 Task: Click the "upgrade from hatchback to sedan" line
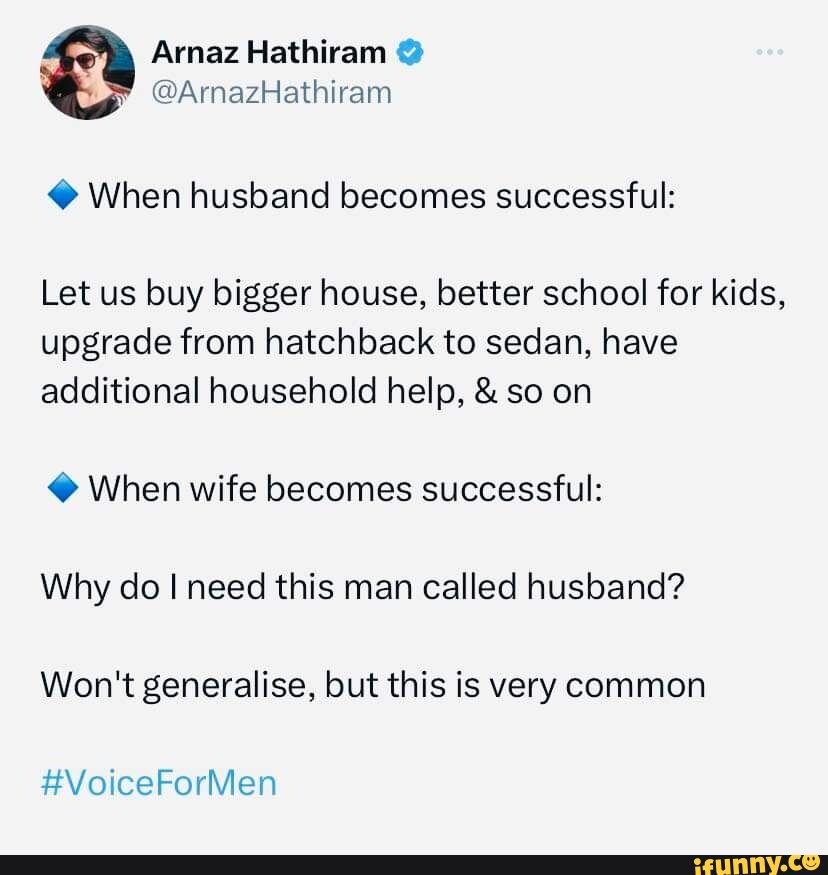click(359, 343)
